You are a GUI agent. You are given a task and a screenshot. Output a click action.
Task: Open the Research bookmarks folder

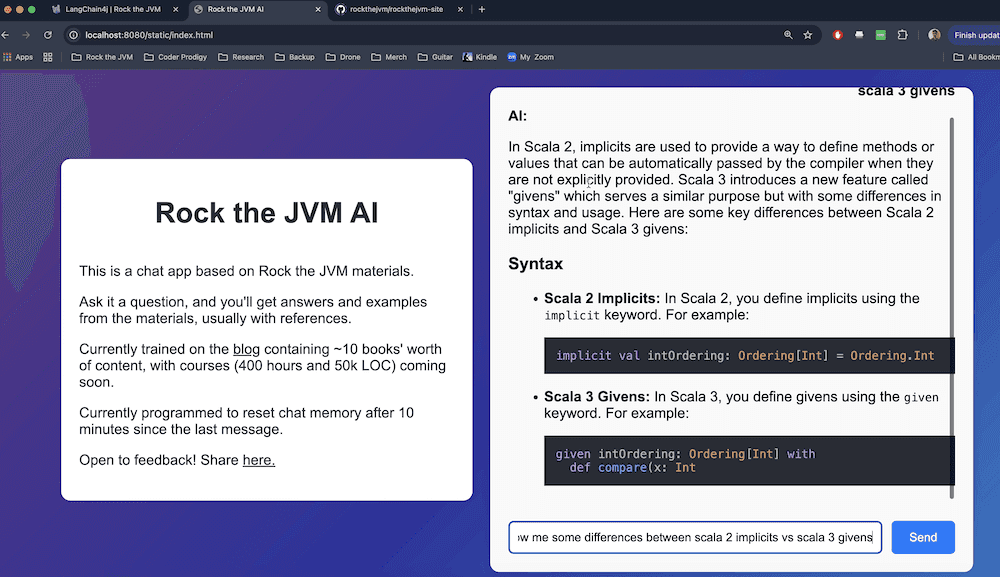coord(241,57)
